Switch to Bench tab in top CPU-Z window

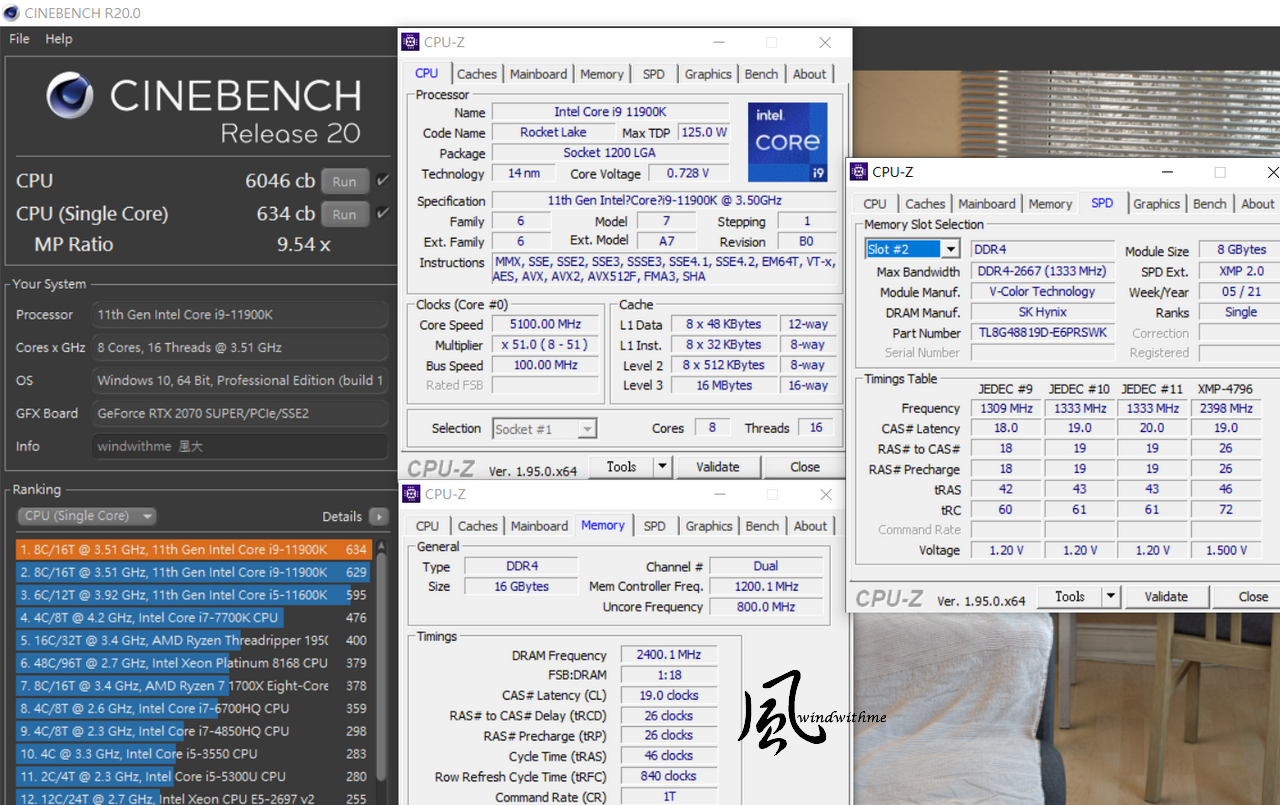762,74
